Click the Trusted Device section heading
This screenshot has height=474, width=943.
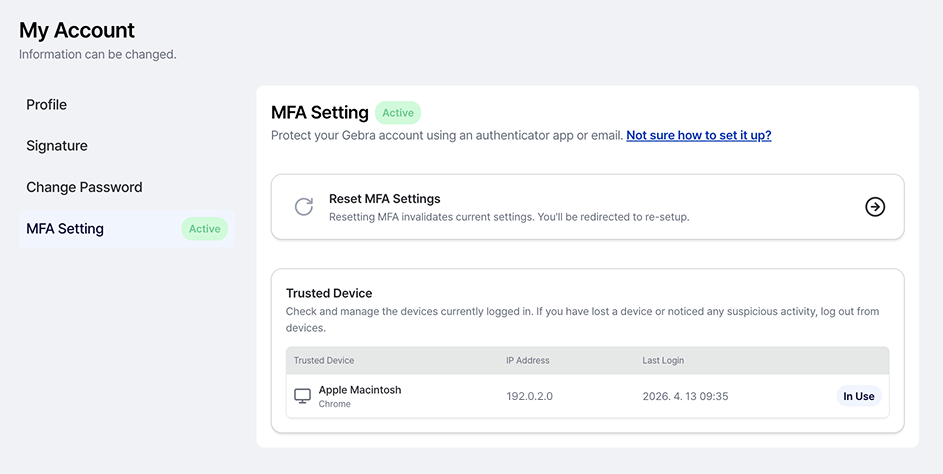329,293
